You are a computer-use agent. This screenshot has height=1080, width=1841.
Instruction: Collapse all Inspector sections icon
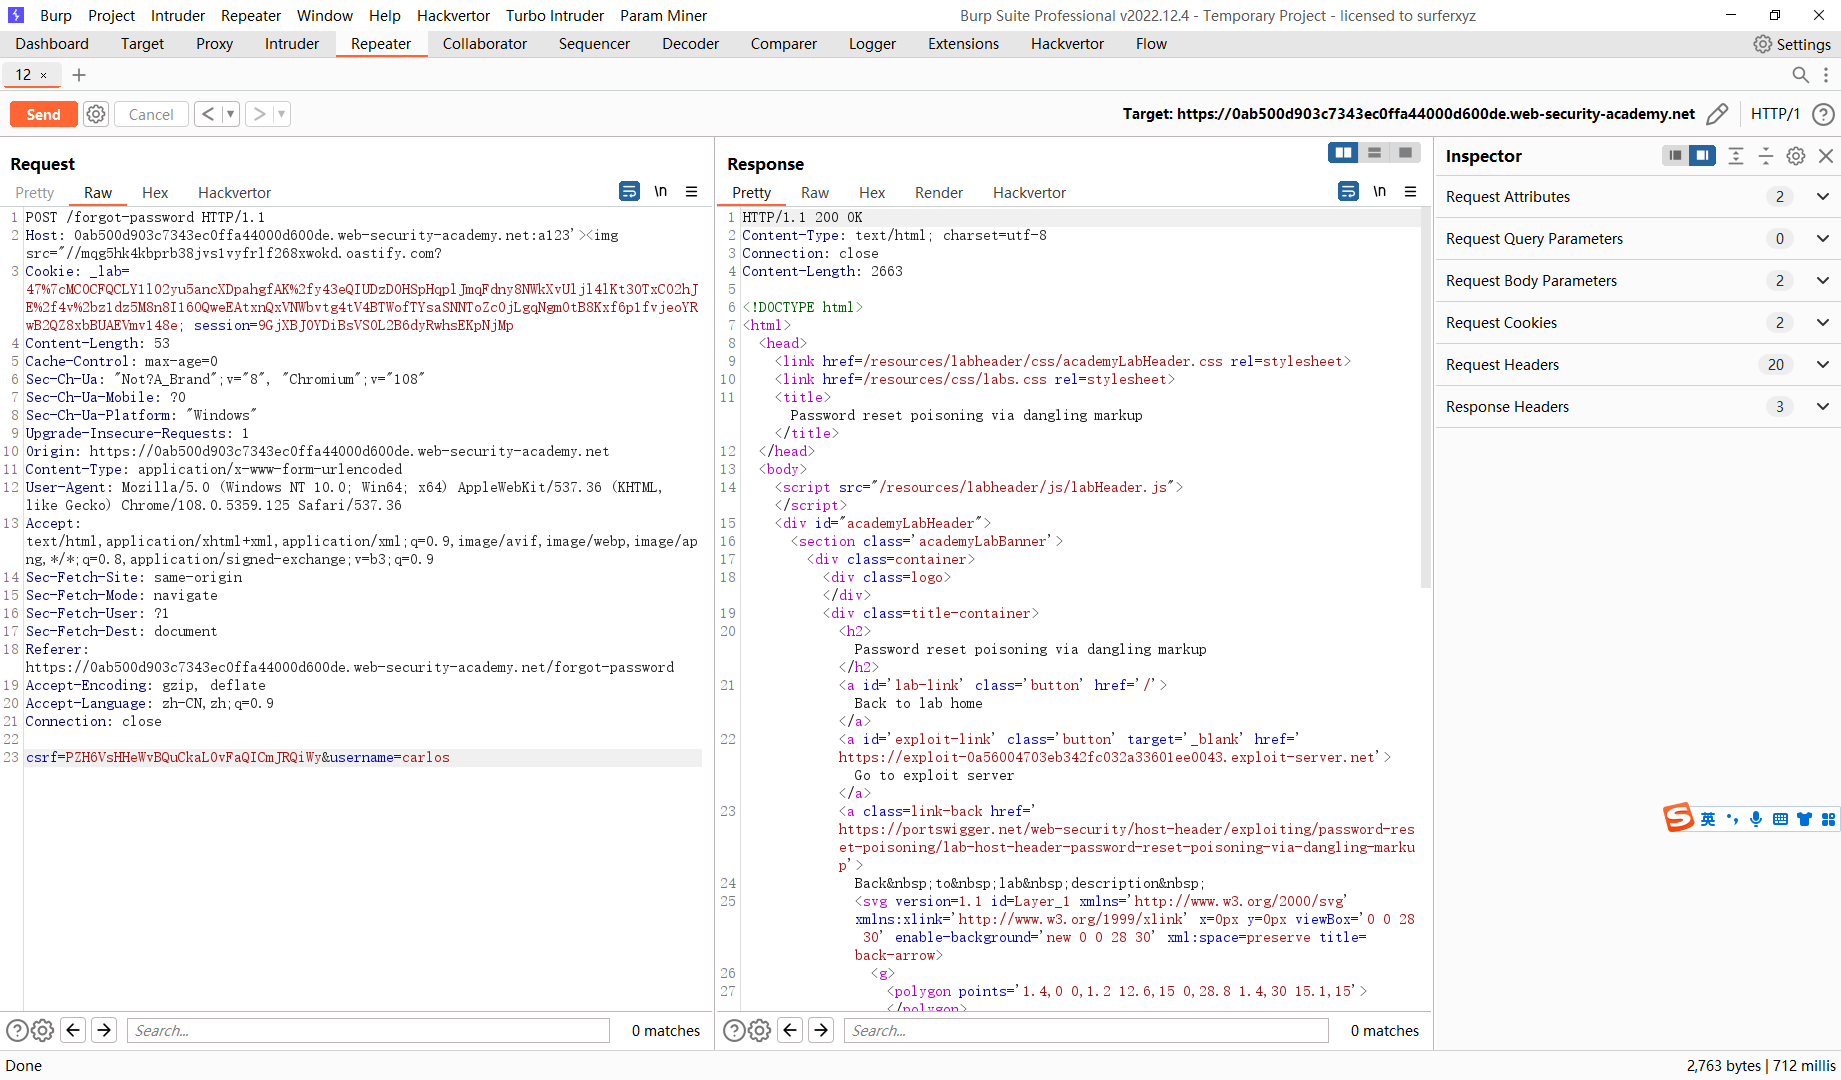1766,156
